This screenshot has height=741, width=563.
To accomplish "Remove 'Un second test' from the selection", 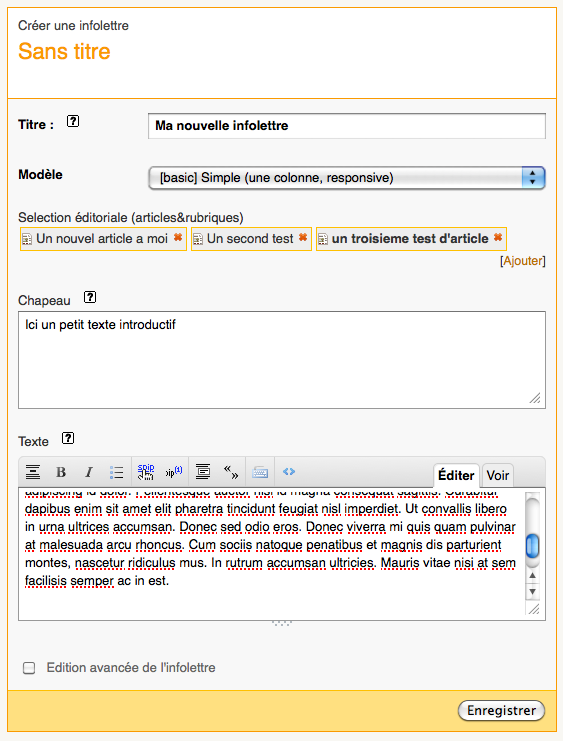I will tap(303, 238).
